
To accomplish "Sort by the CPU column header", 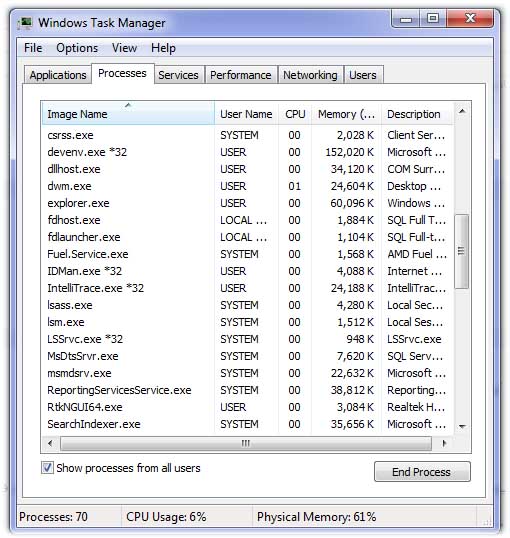I will [295, 114].
